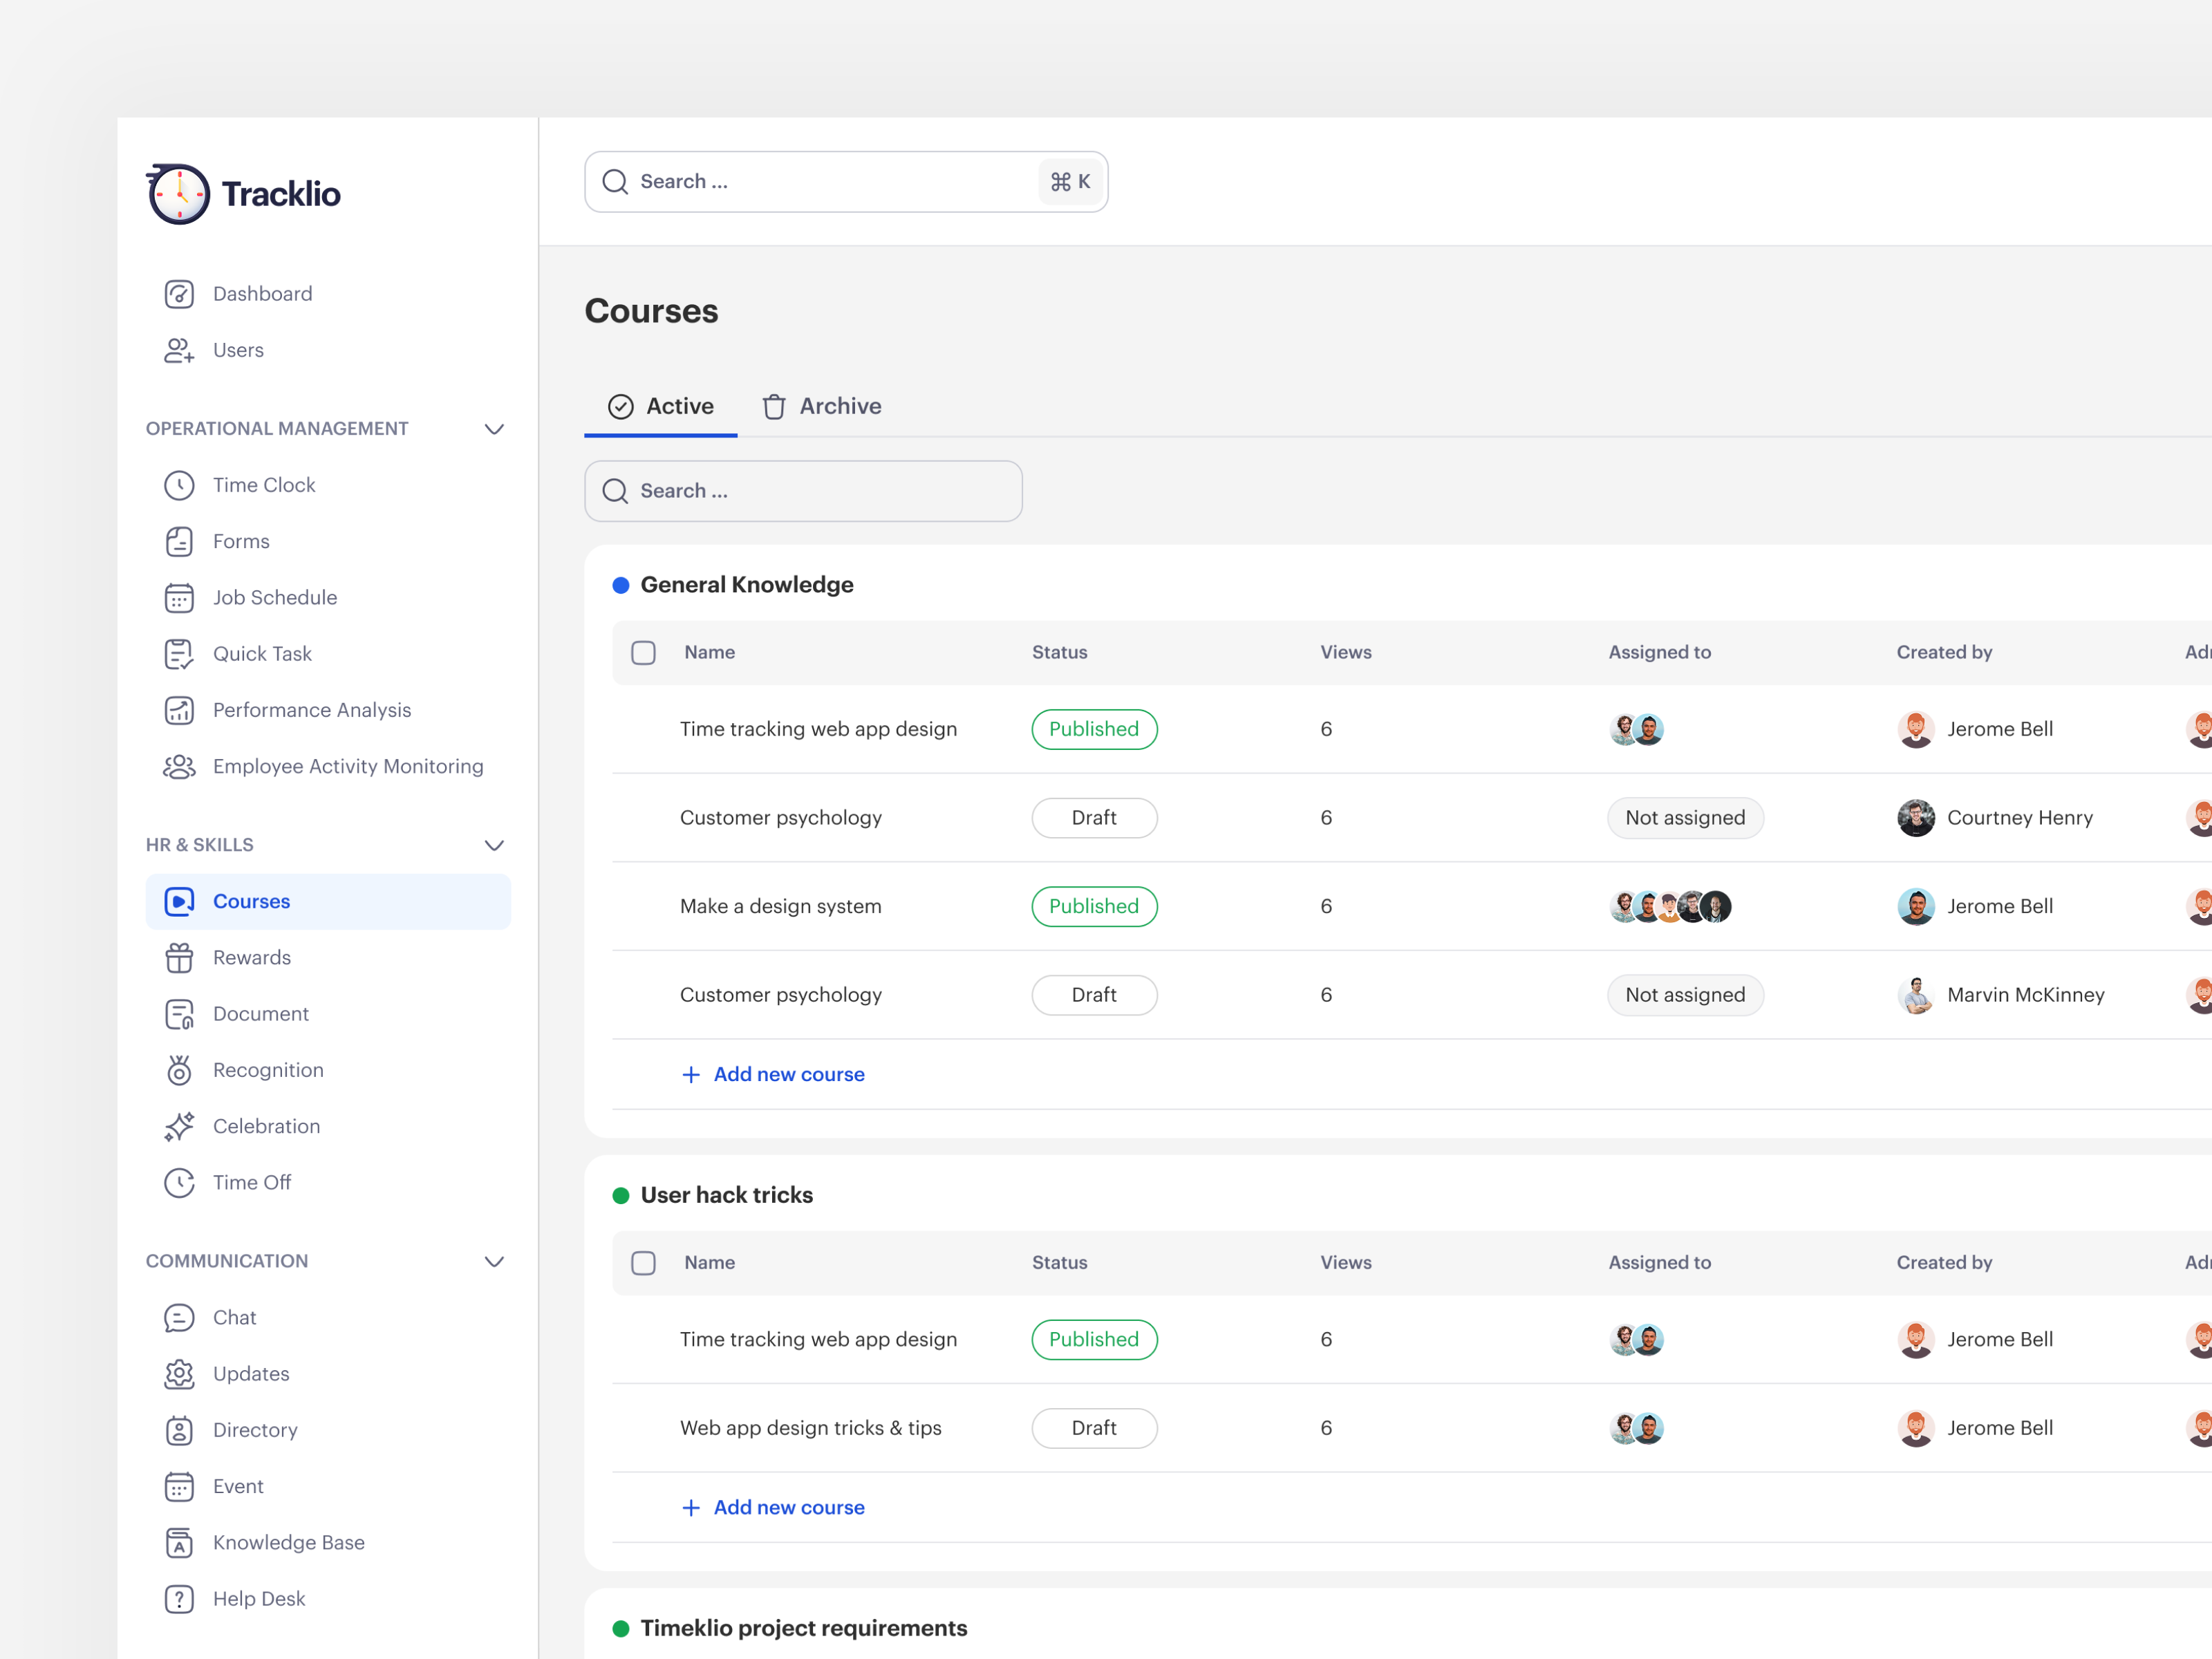The image size is (2212, 1659).
Task: Open the Knowledge Base icon
Action: pyautogui.click(x=179, y=1542)
